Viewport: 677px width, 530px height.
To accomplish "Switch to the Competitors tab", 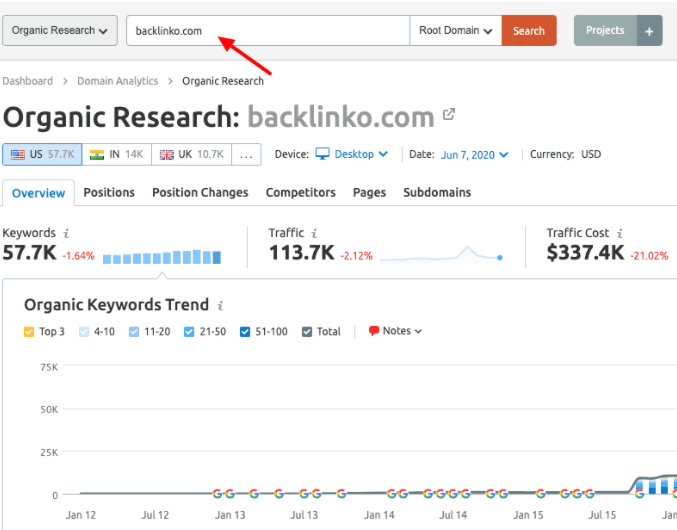I will pos(300,192).
